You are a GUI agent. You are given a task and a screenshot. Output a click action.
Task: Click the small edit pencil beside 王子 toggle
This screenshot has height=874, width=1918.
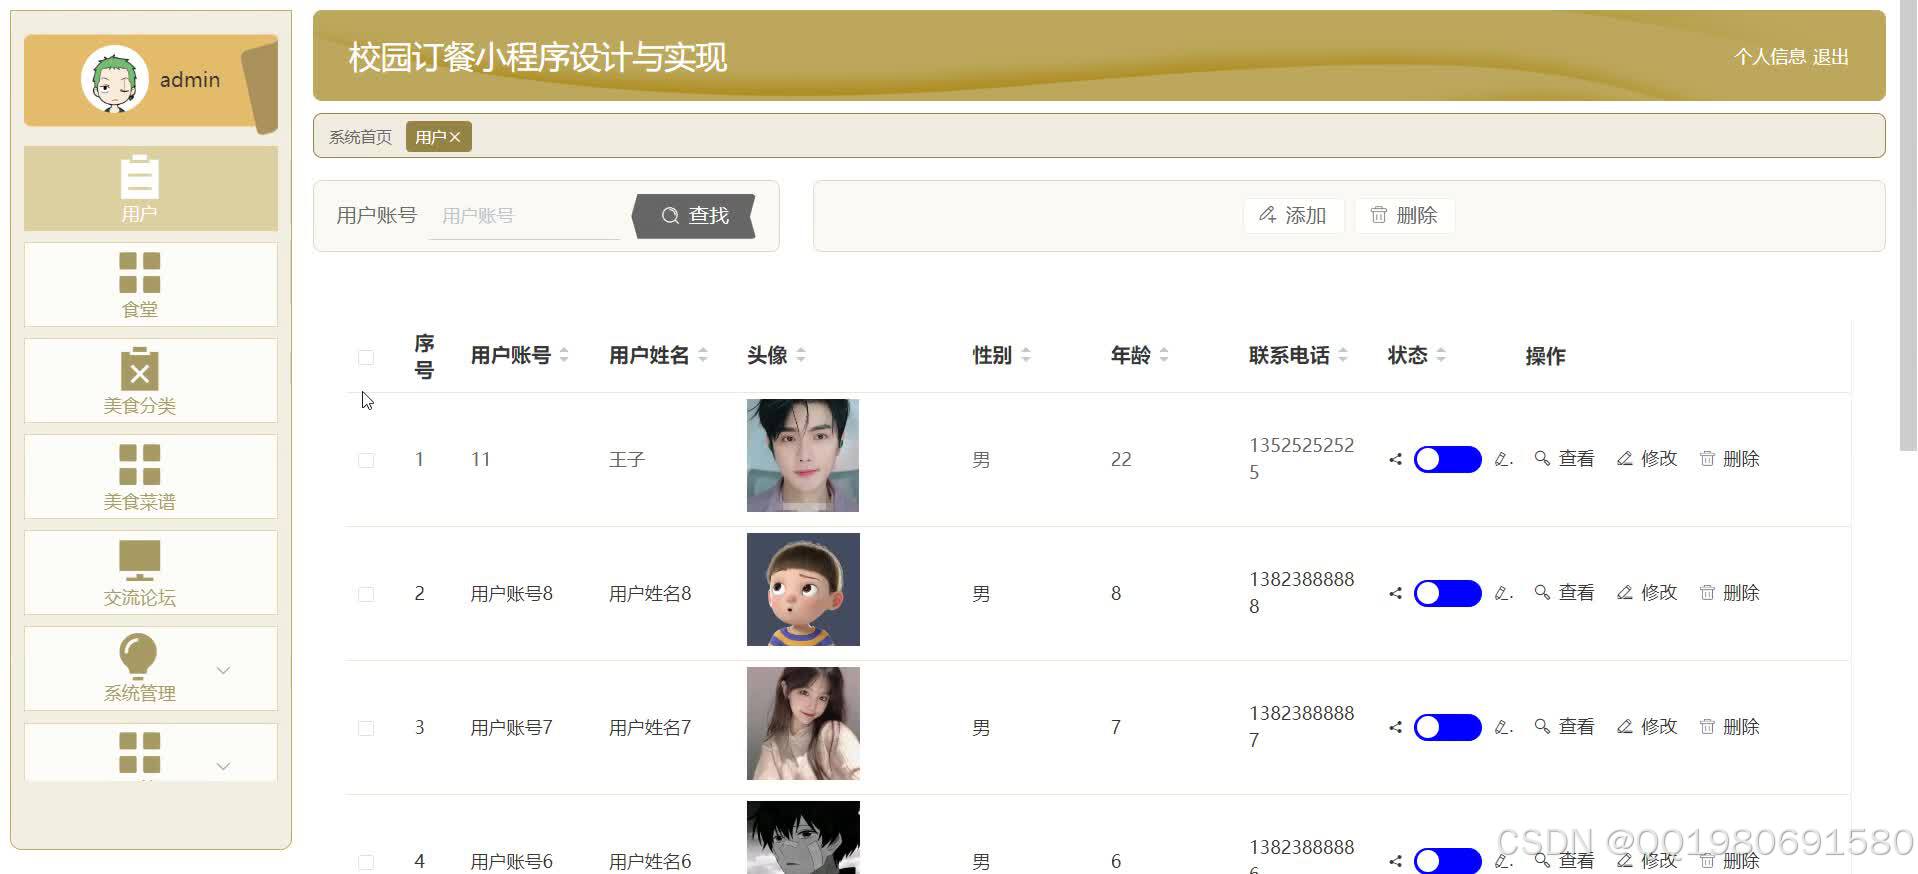tap(1503, 459)
